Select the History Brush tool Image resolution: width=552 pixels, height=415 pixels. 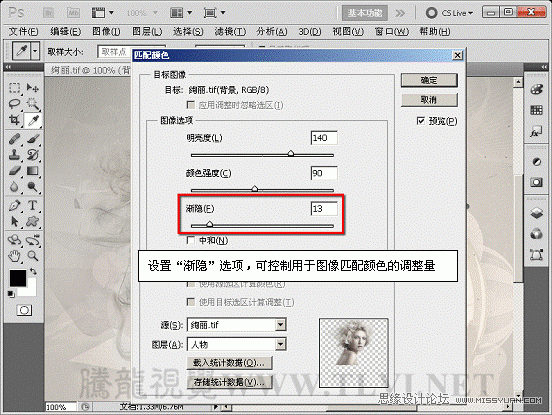pos(33,155)
